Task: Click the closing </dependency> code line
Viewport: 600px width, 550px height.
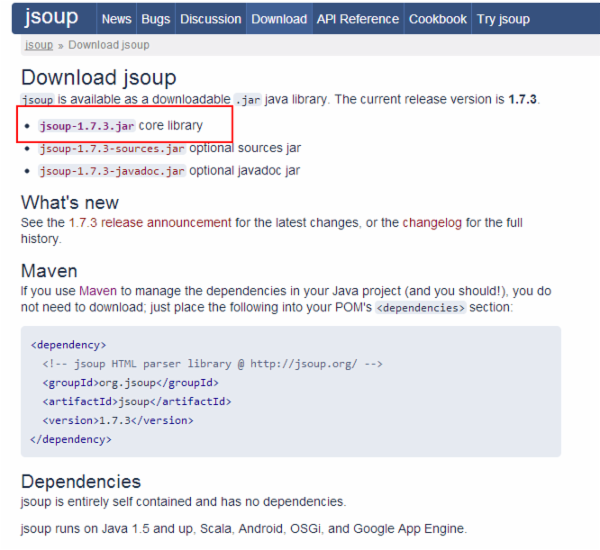Action: point(71,439)
